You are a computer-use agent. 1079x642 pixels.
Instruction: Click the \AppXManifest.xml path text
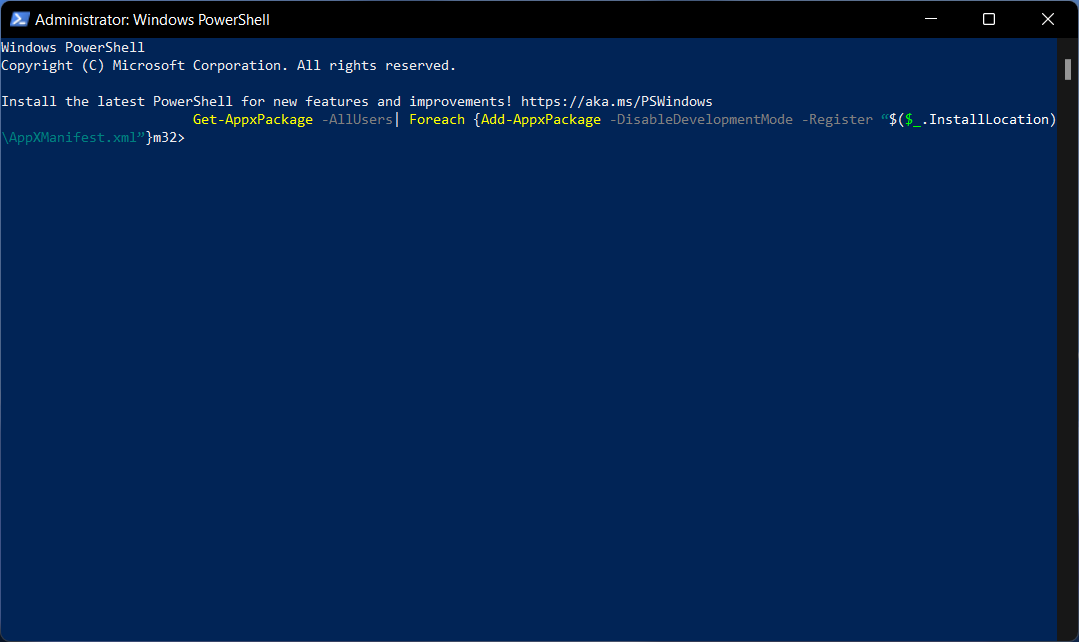[70, 138]
